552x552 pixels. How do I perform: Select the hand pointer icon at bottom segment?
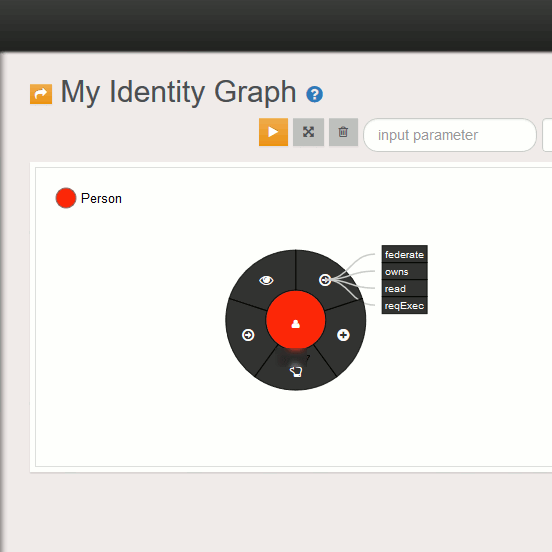[296, 372]
